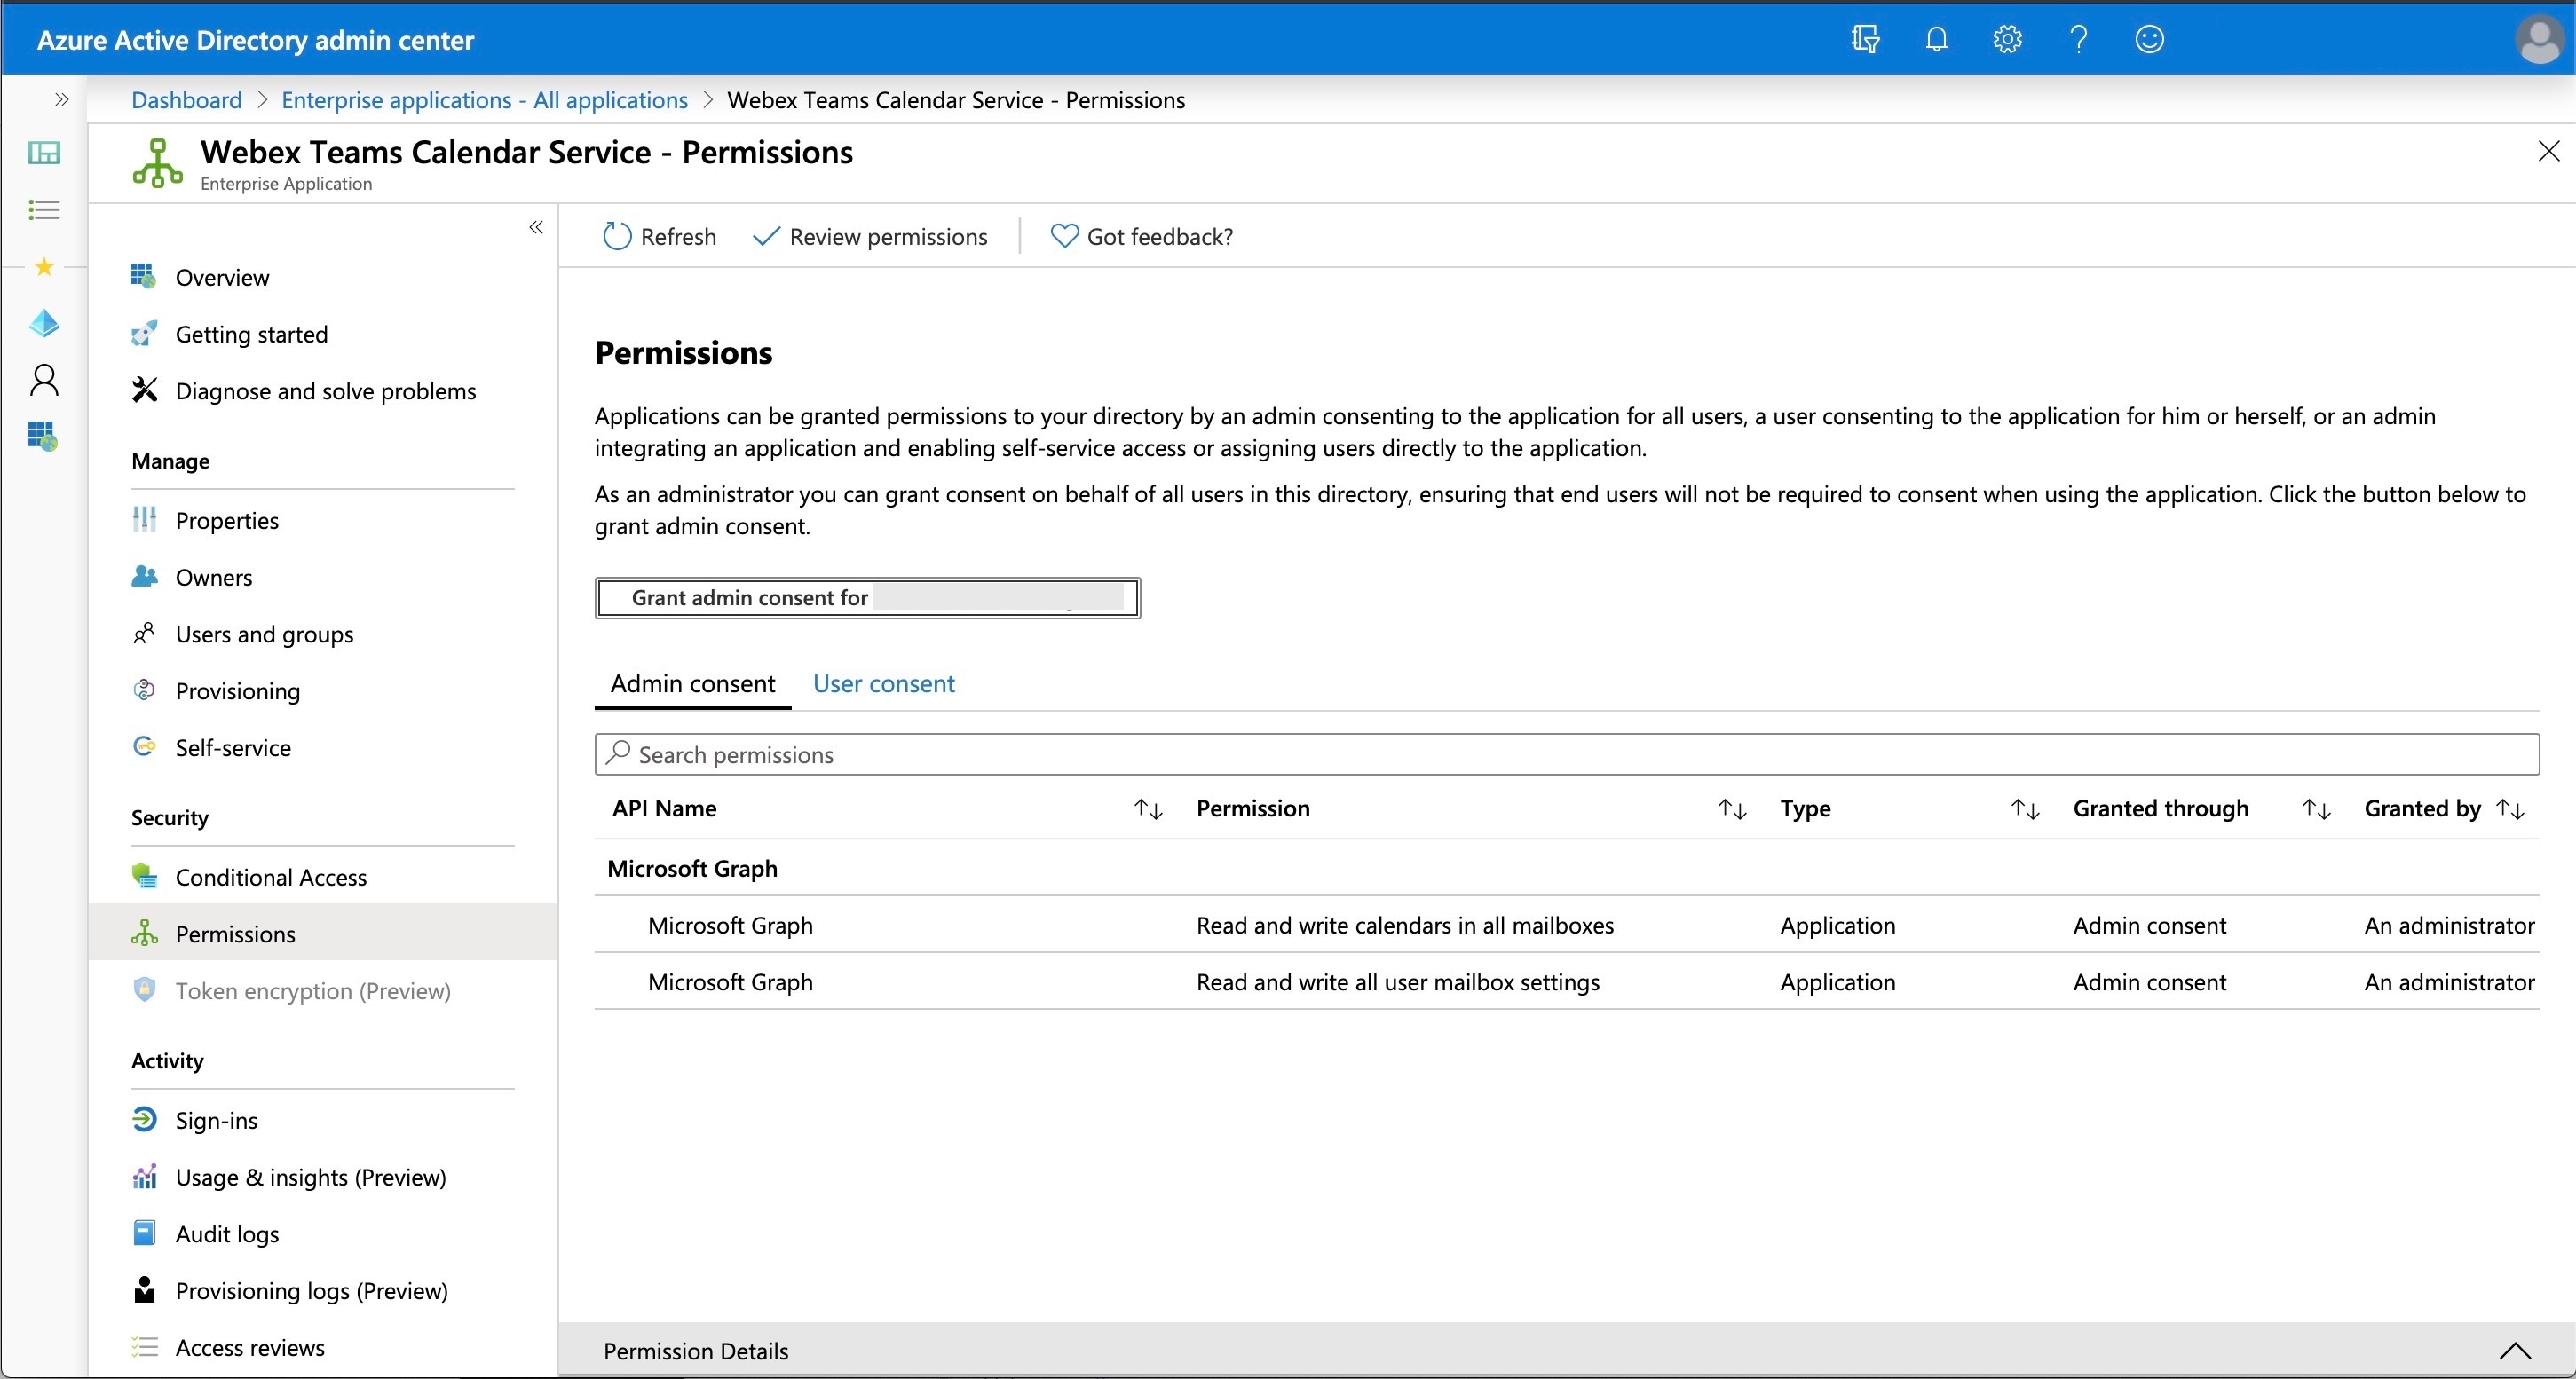This screenshot has width=2576, height=1379.
Task: Open the Overview menu item
Action: click(x=222, y=277)
